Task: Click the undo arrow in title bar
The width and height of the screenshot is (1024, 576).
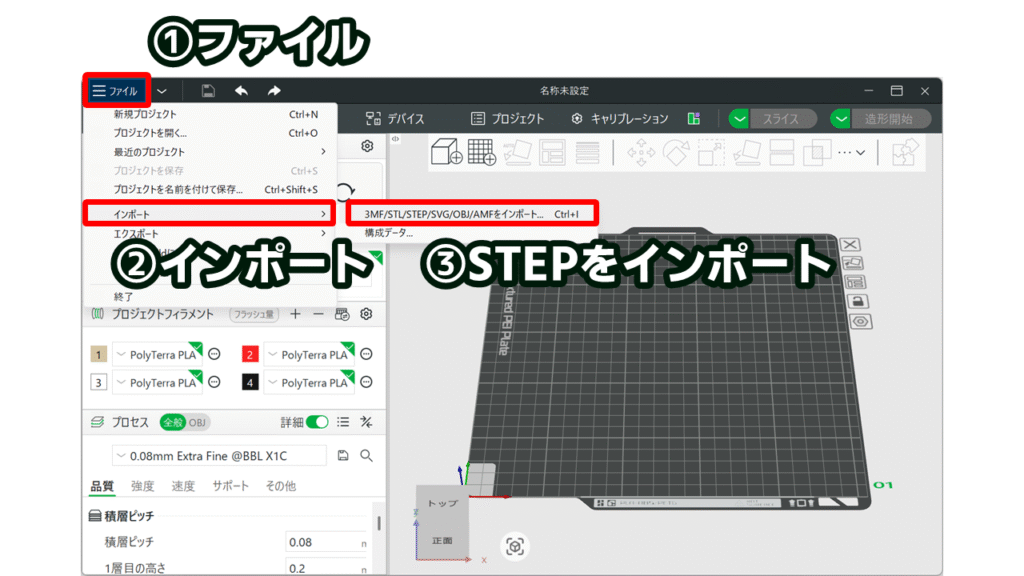Action: click(x=241, y=91)
